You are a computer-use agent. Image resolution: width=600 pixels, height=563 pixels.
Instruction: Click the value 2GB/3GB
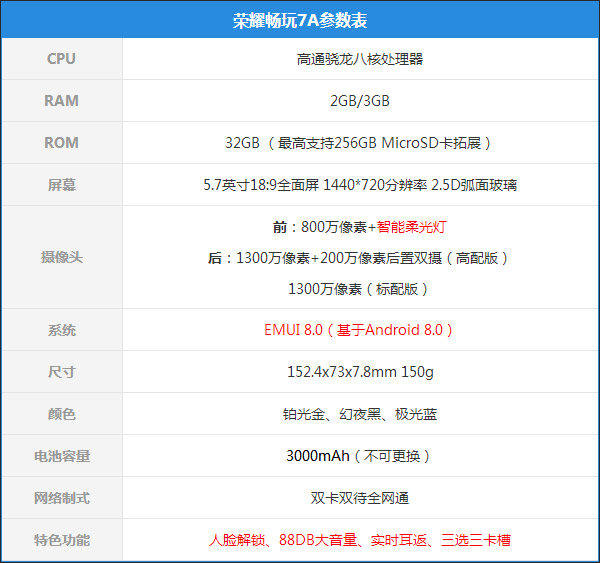tap(360, 101)
